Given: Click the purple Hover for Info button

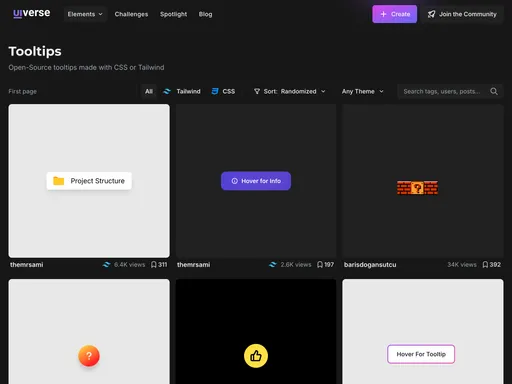Looking at the screenshot, I should pyautogui.click(x=256, y=181).
